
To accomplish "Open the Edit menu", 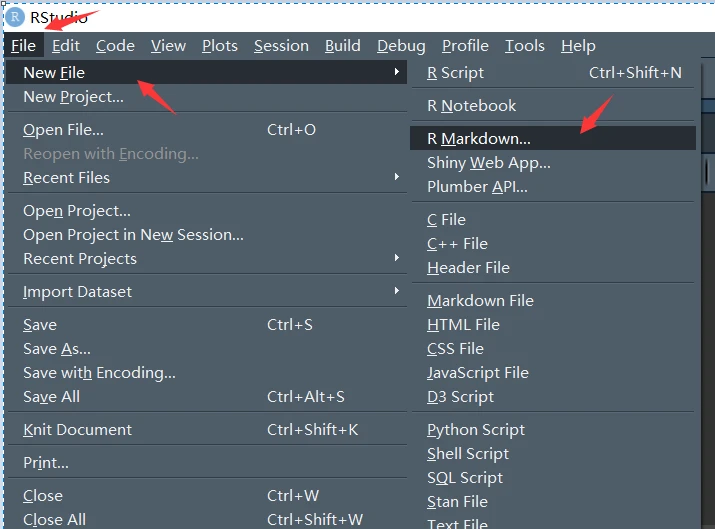I will pyautogui.click(x=66, y=45).
